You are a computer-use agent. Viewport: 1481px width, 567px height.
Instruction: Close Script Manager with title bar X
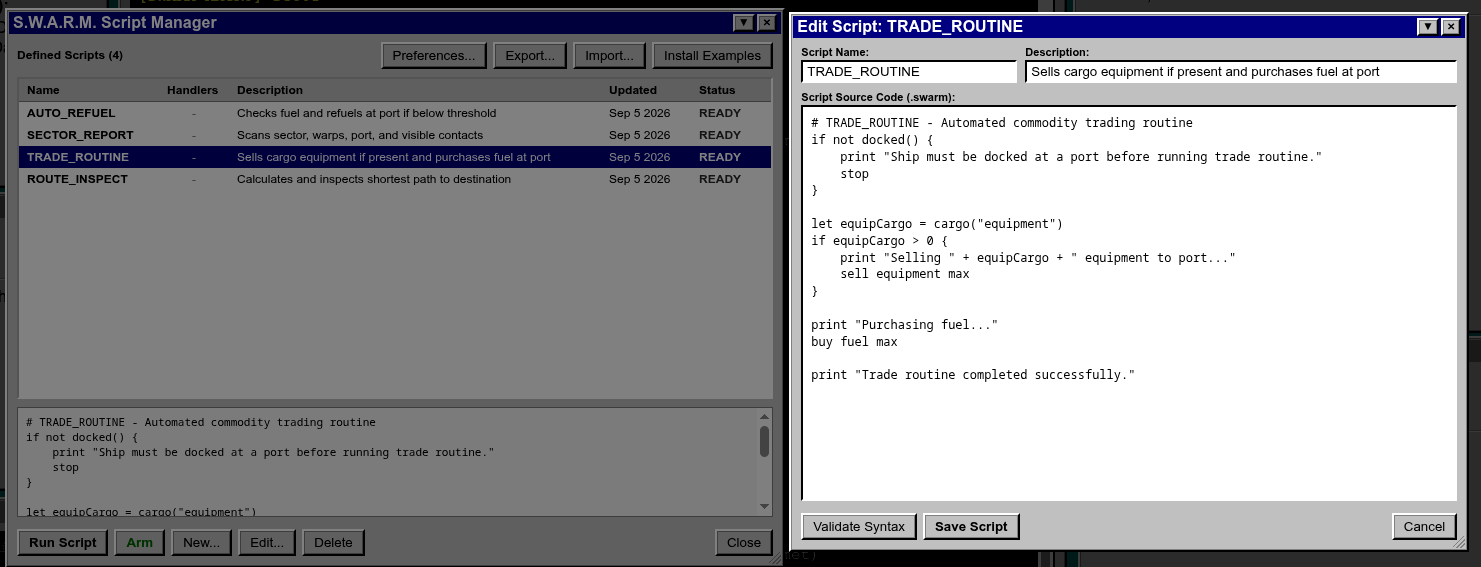tap(766, 23)
